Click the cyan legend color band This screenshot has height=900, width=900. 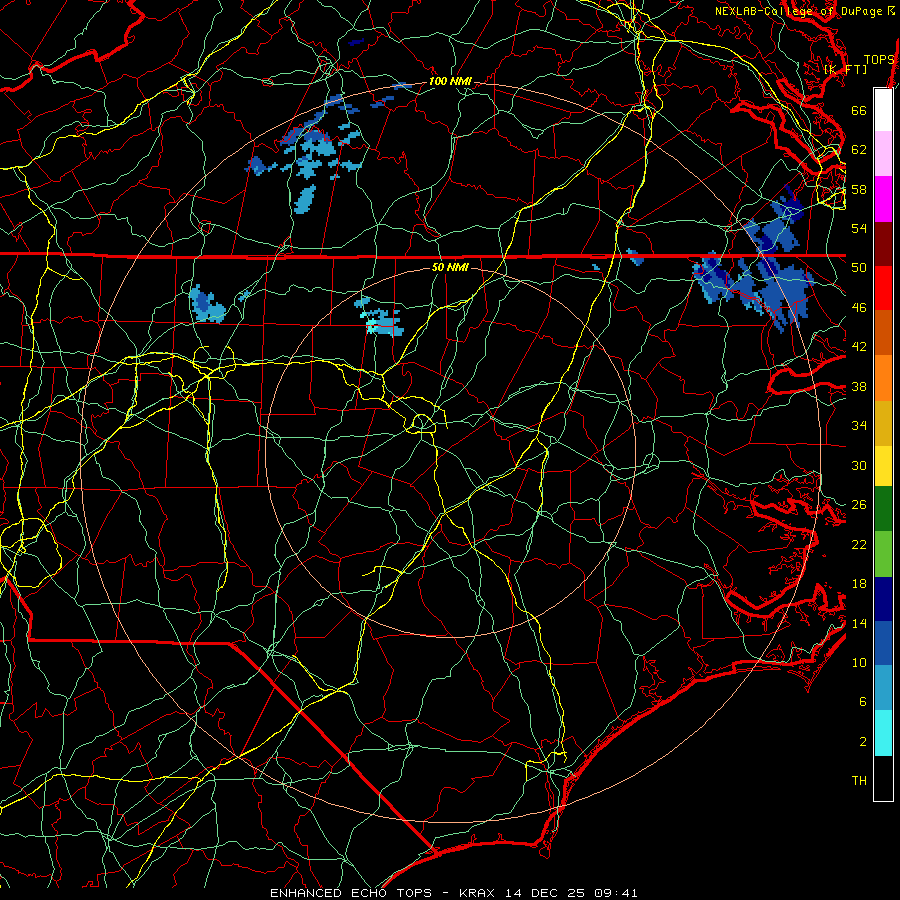883,733
